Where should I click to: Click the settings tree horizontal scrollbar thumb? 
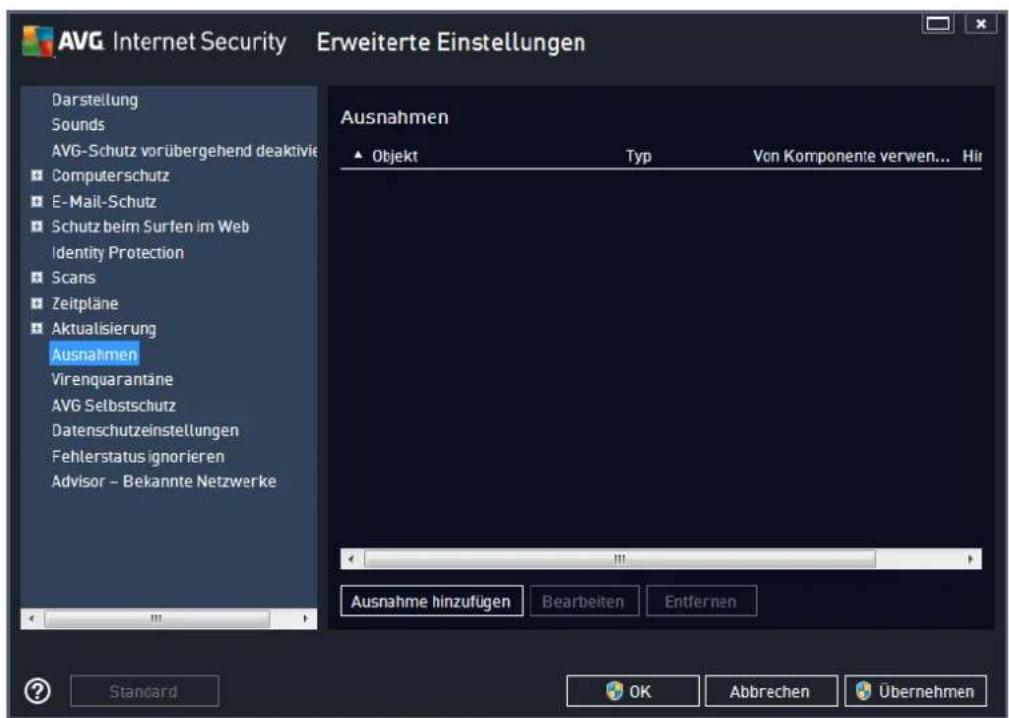[157, 619]
